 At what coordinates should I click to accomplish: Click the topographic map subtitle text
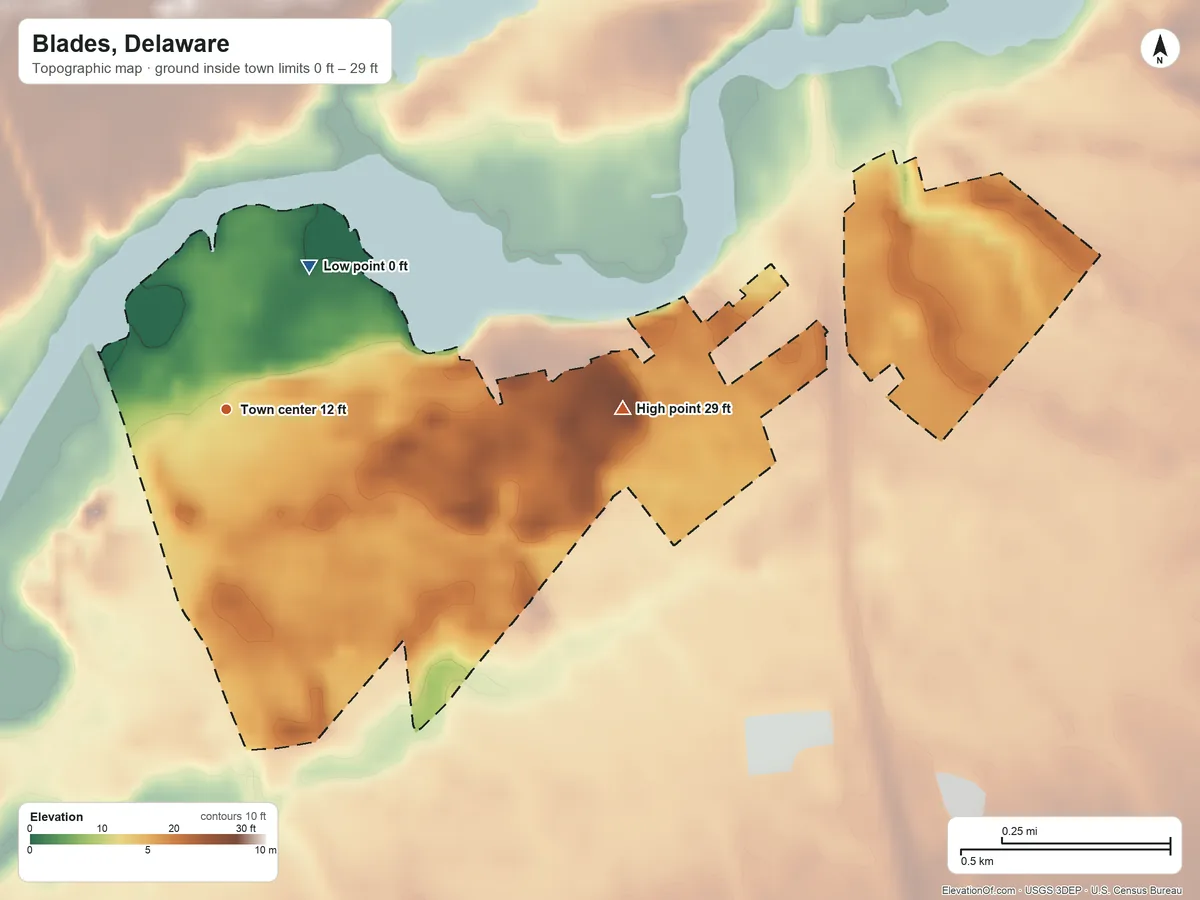[x=204, y=71]
